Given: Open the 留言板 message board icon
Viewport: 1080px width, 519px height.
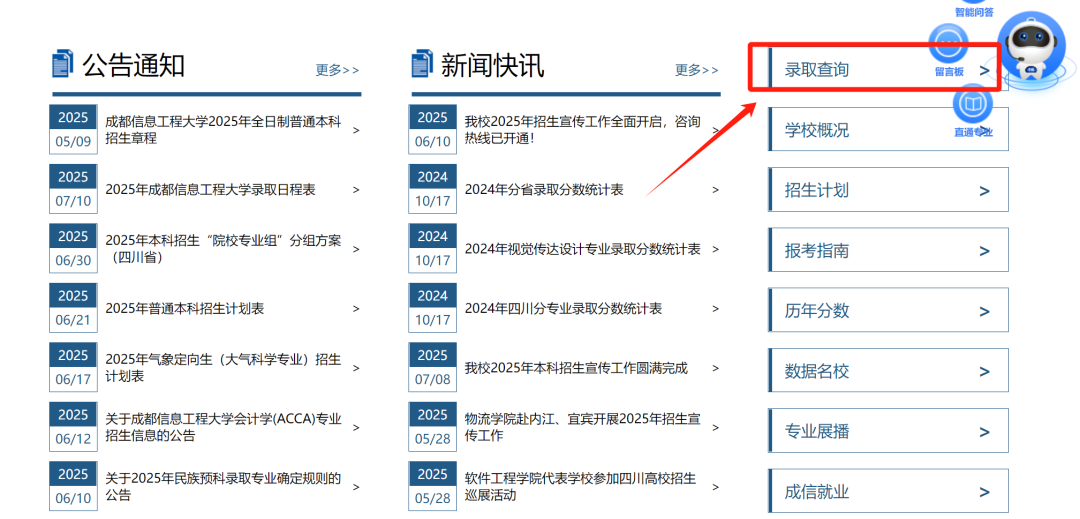Looking at the screenshot, I should coord(948,43).
